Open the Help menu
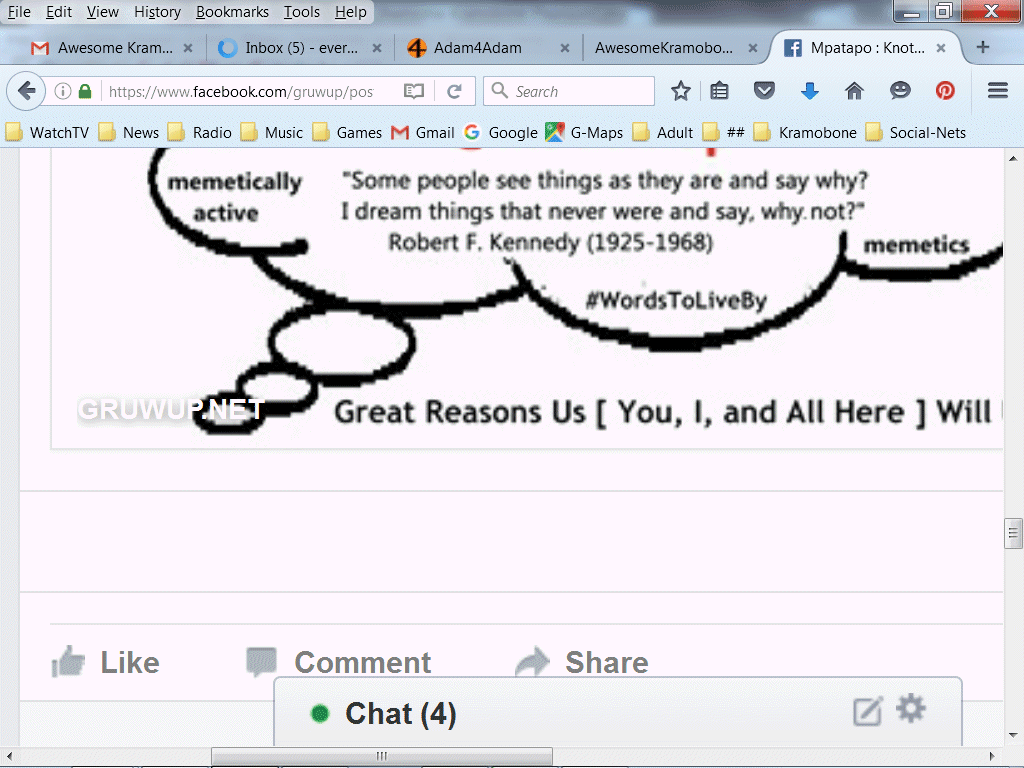 (351, 12)
